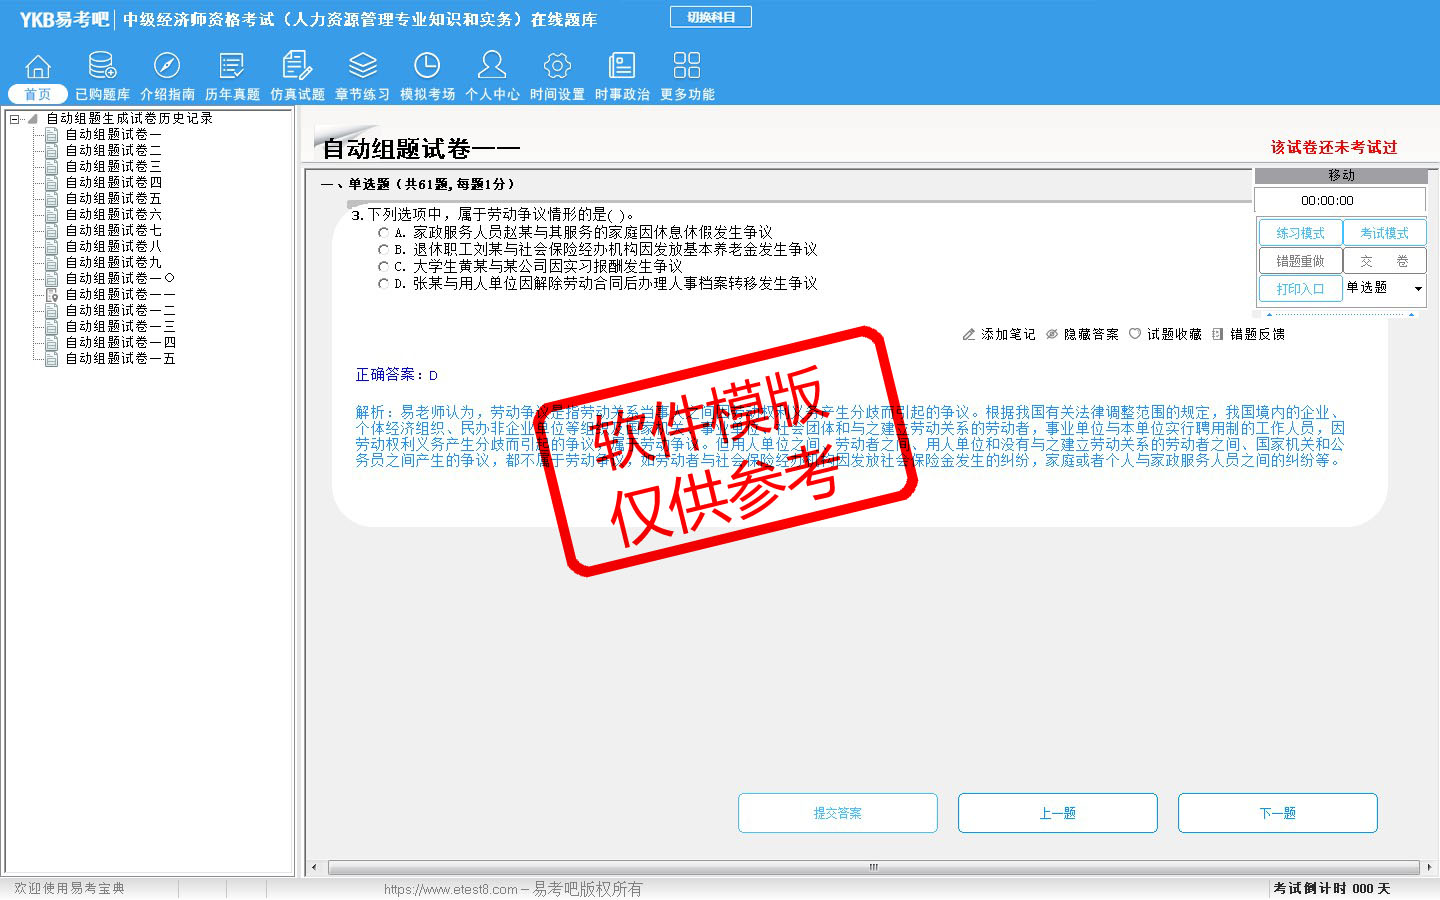Select radio button for option D
Viewport: 1440px width, 900px height.
click(x=383, y=284)
